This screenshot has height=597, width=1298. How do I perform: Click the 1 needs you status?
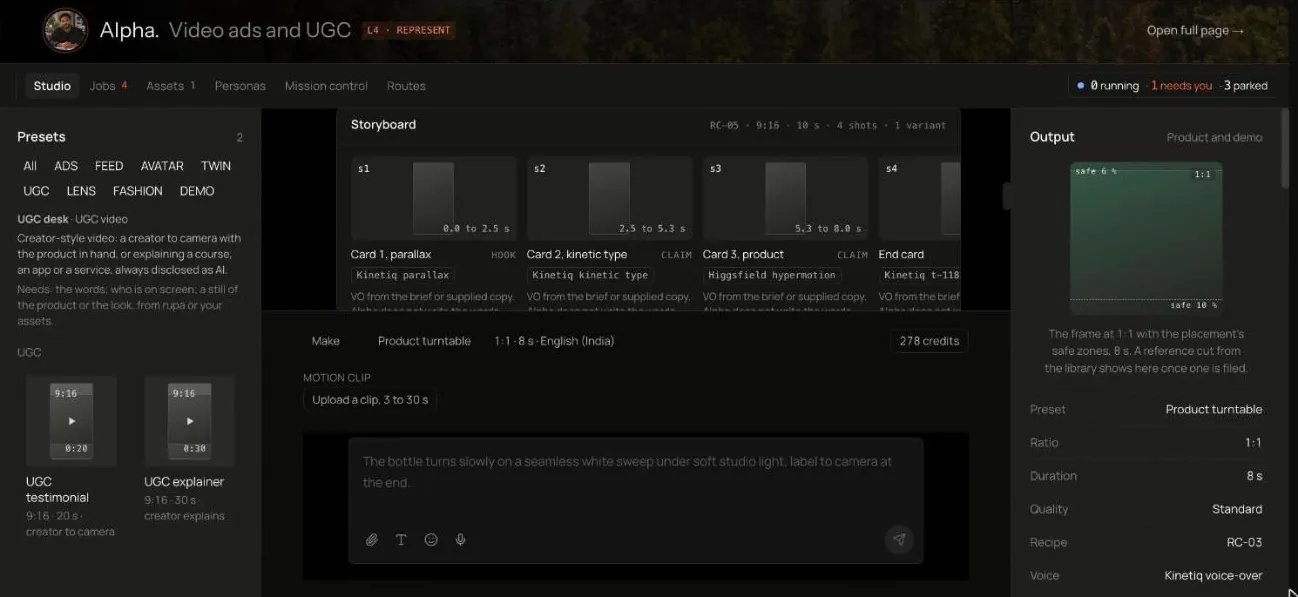point(1181,86)
